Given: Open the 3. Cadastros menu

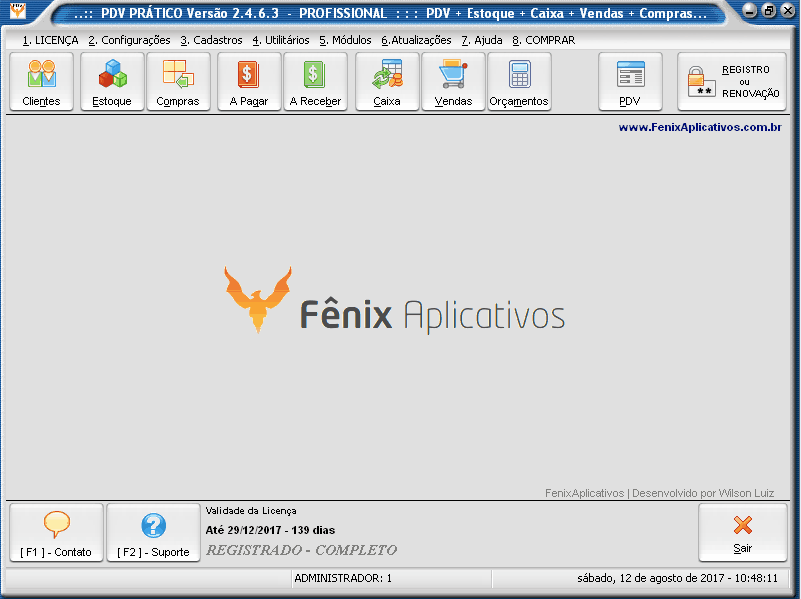Looking at the screenshot, I should click(x=211, y=40).
